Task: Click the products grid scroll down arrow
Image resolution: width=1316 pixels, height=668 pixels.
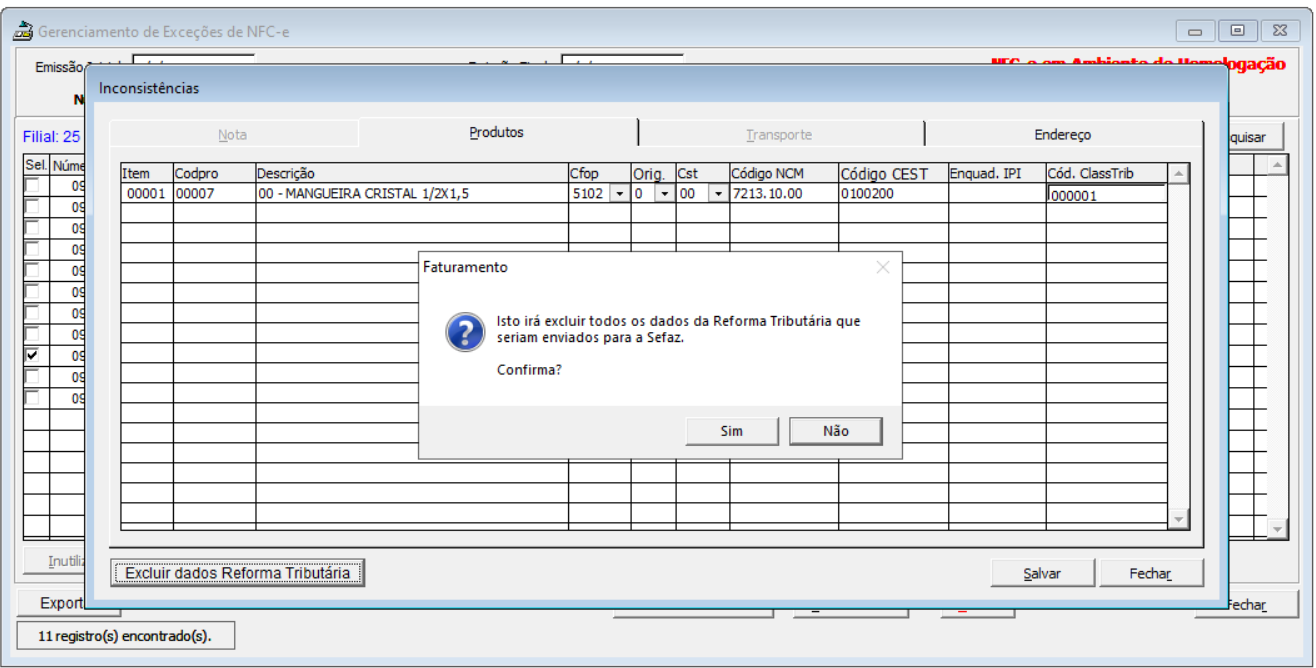Action: tap(1179, 518)
